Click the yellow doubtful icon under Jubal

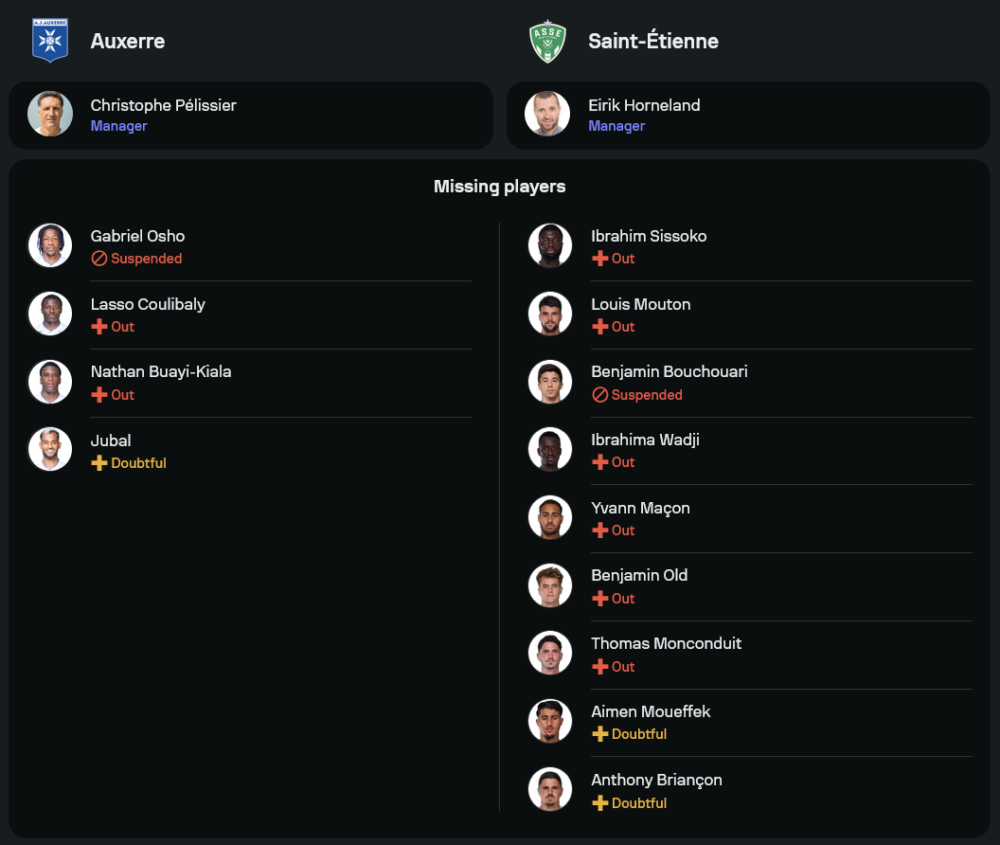[99, 463]
